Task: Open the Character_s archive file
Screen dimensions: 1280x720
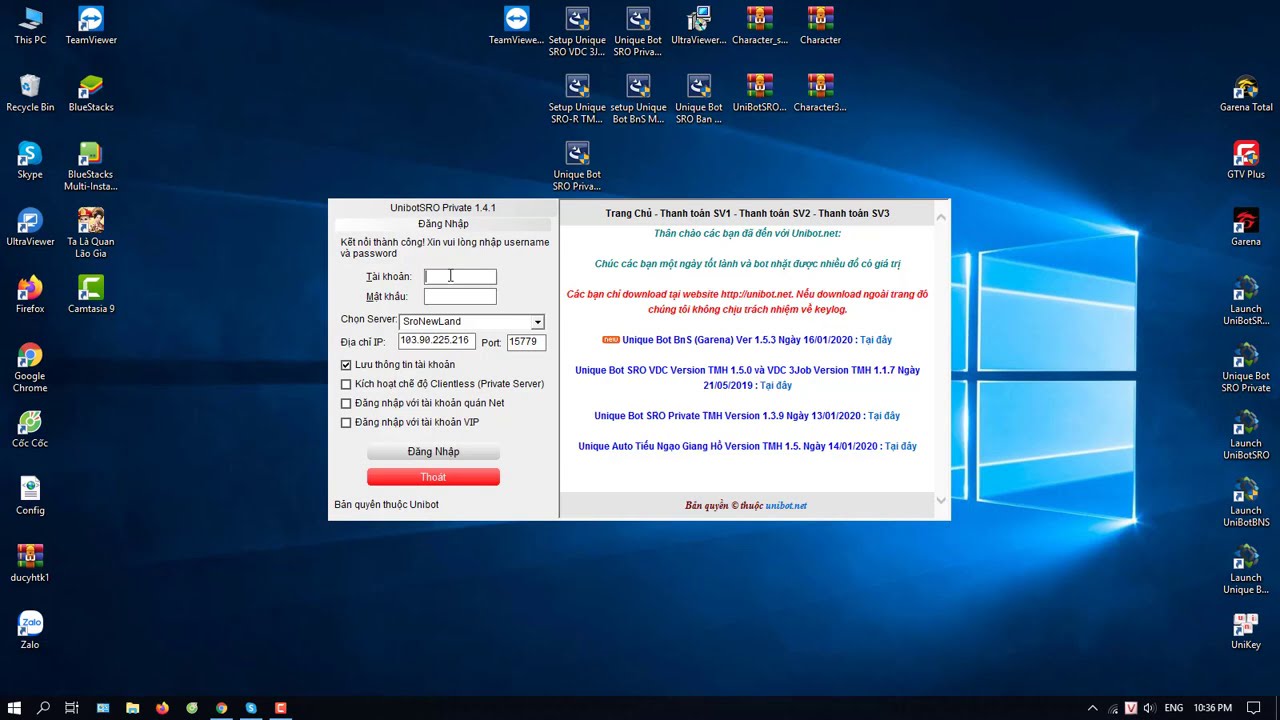Action: pyautogui.click(x=760, y=26)
